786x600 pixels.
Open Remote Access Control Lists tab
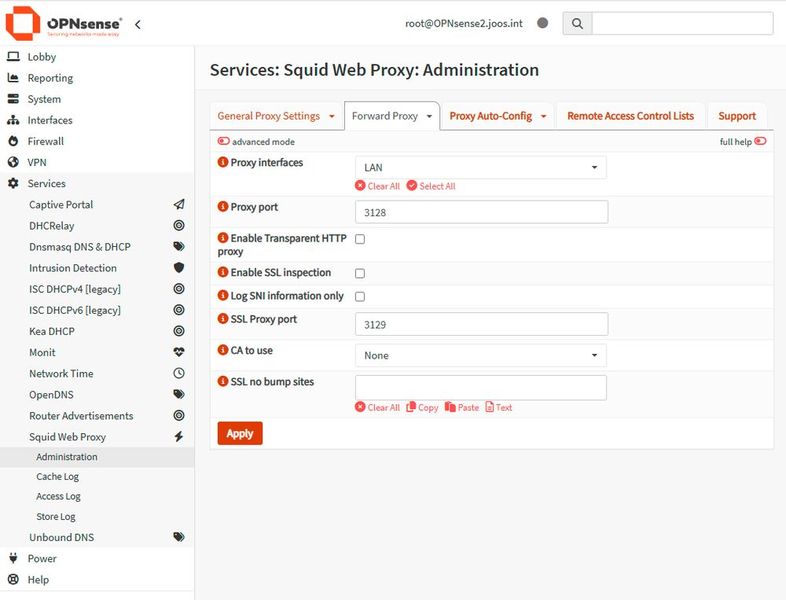631,116
